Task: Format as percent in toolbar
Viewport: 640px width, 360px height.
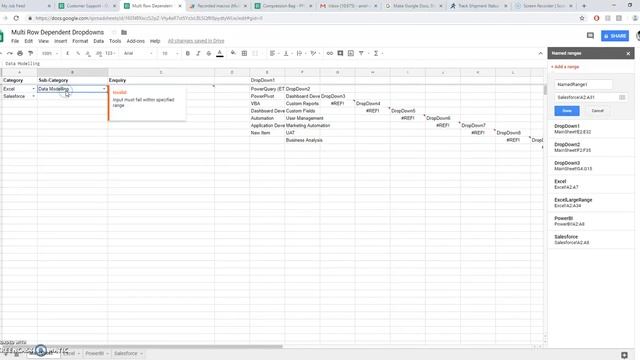Action: coord(78,53)
